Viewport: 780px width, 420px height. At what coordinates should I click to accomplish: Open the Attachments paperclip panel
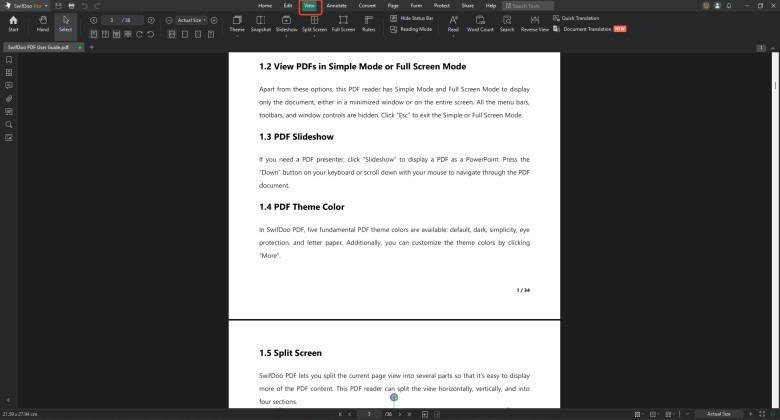click(9, 99)
